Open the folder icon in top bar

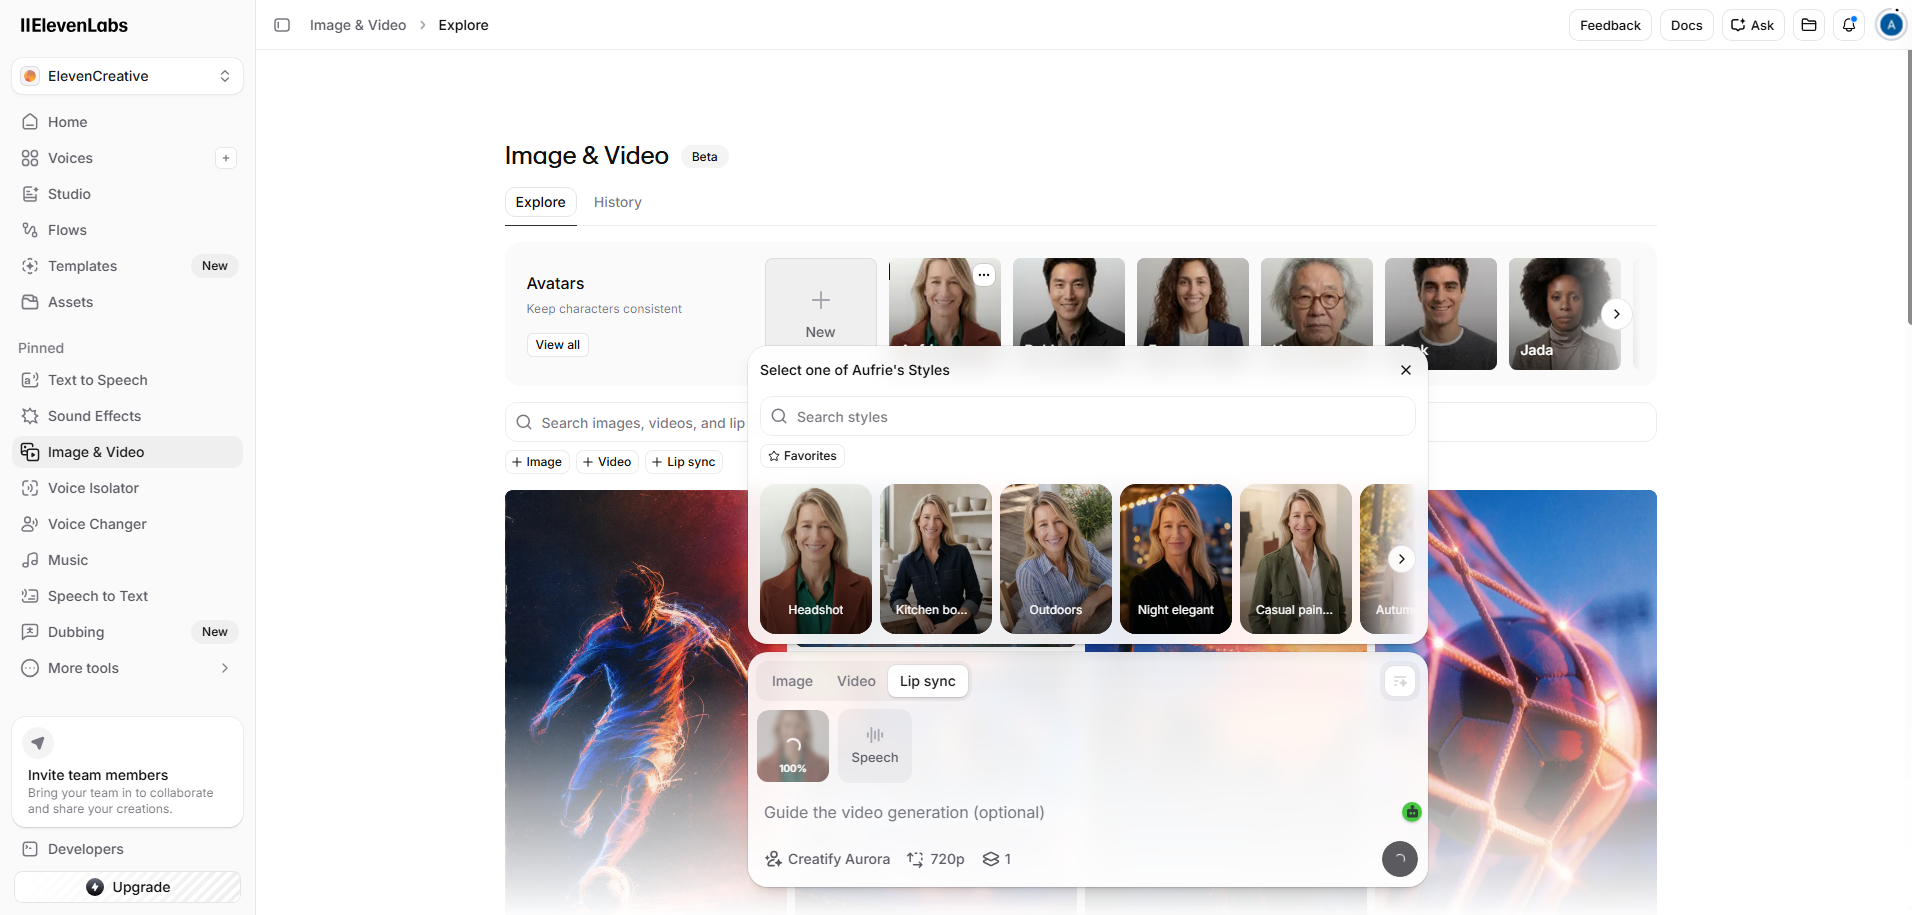pos(1809,25)
